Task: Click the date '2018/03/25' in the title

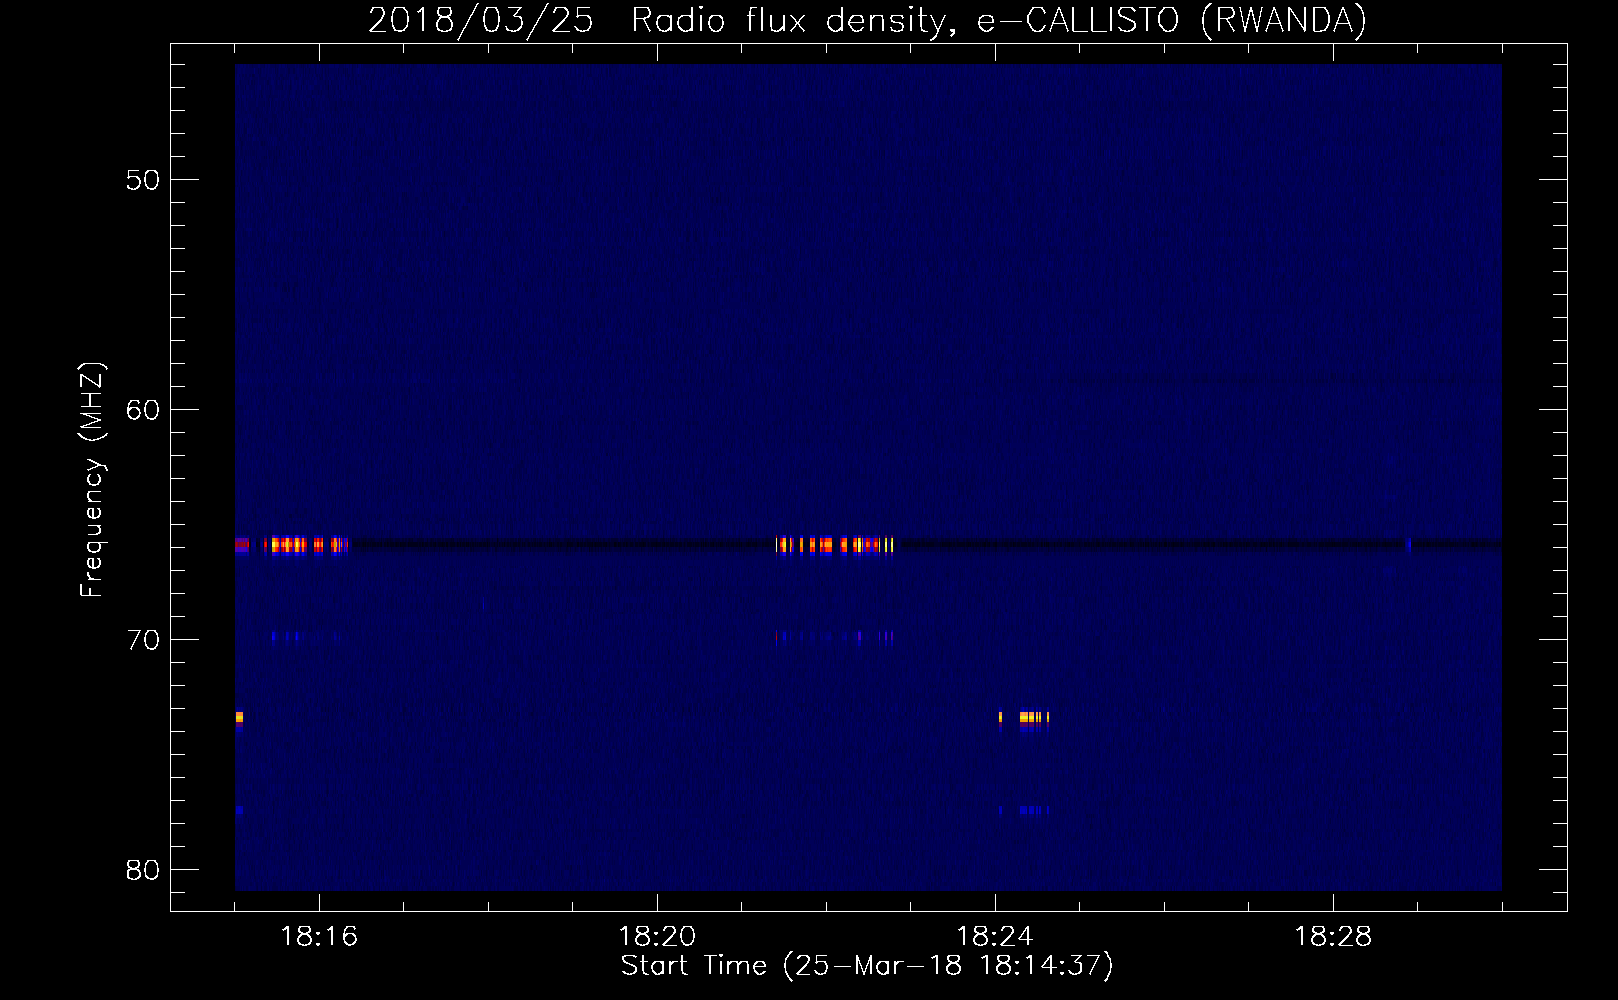Action: tap(481, 20)
